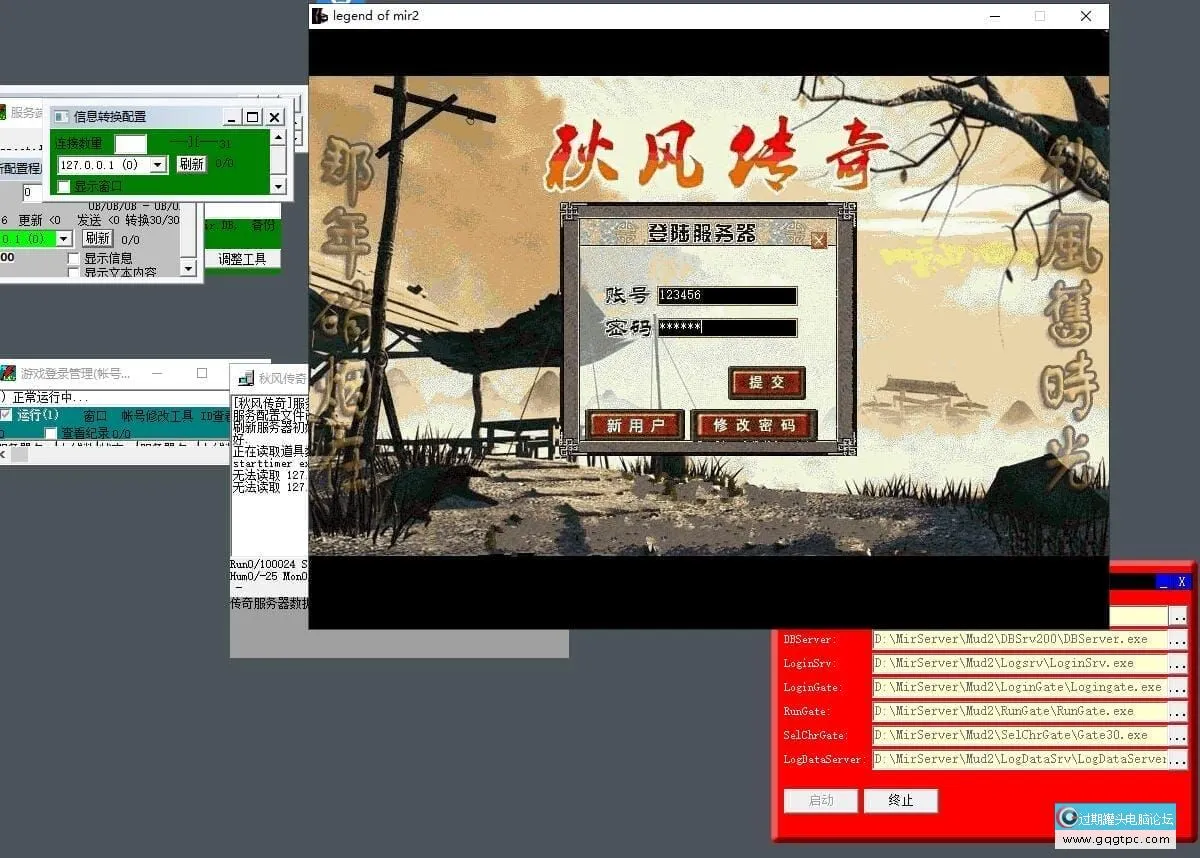Browse for the LogDataServer executable path
Screen dimensions: 1200x858
tap(1178, 759)
